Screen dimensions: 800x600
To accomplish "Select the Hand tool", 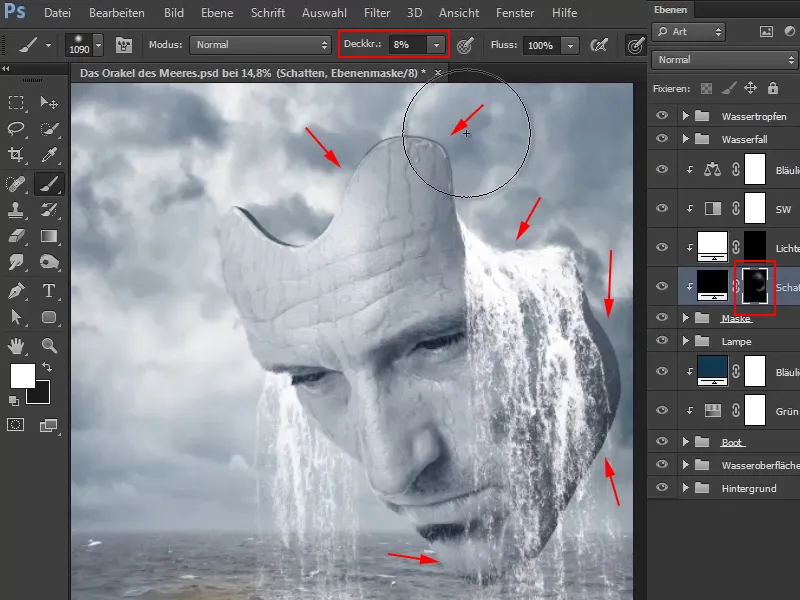I will (x=16, y=345).
